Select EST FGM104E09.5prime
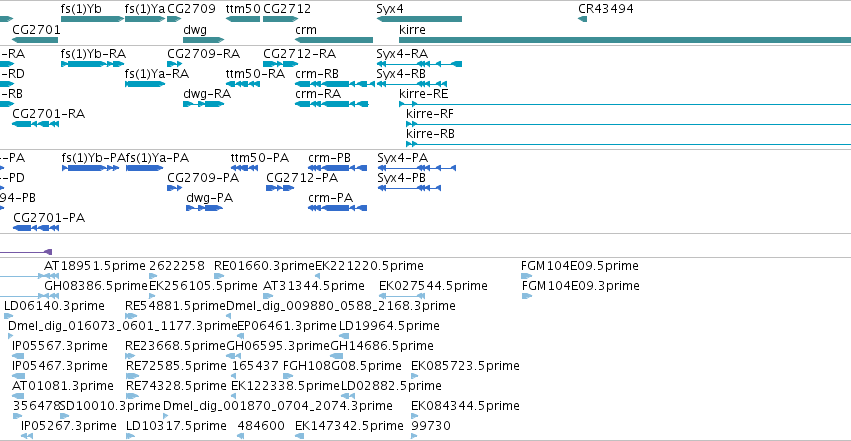This screenshot has width=851, height=441. tap(526, 276)
